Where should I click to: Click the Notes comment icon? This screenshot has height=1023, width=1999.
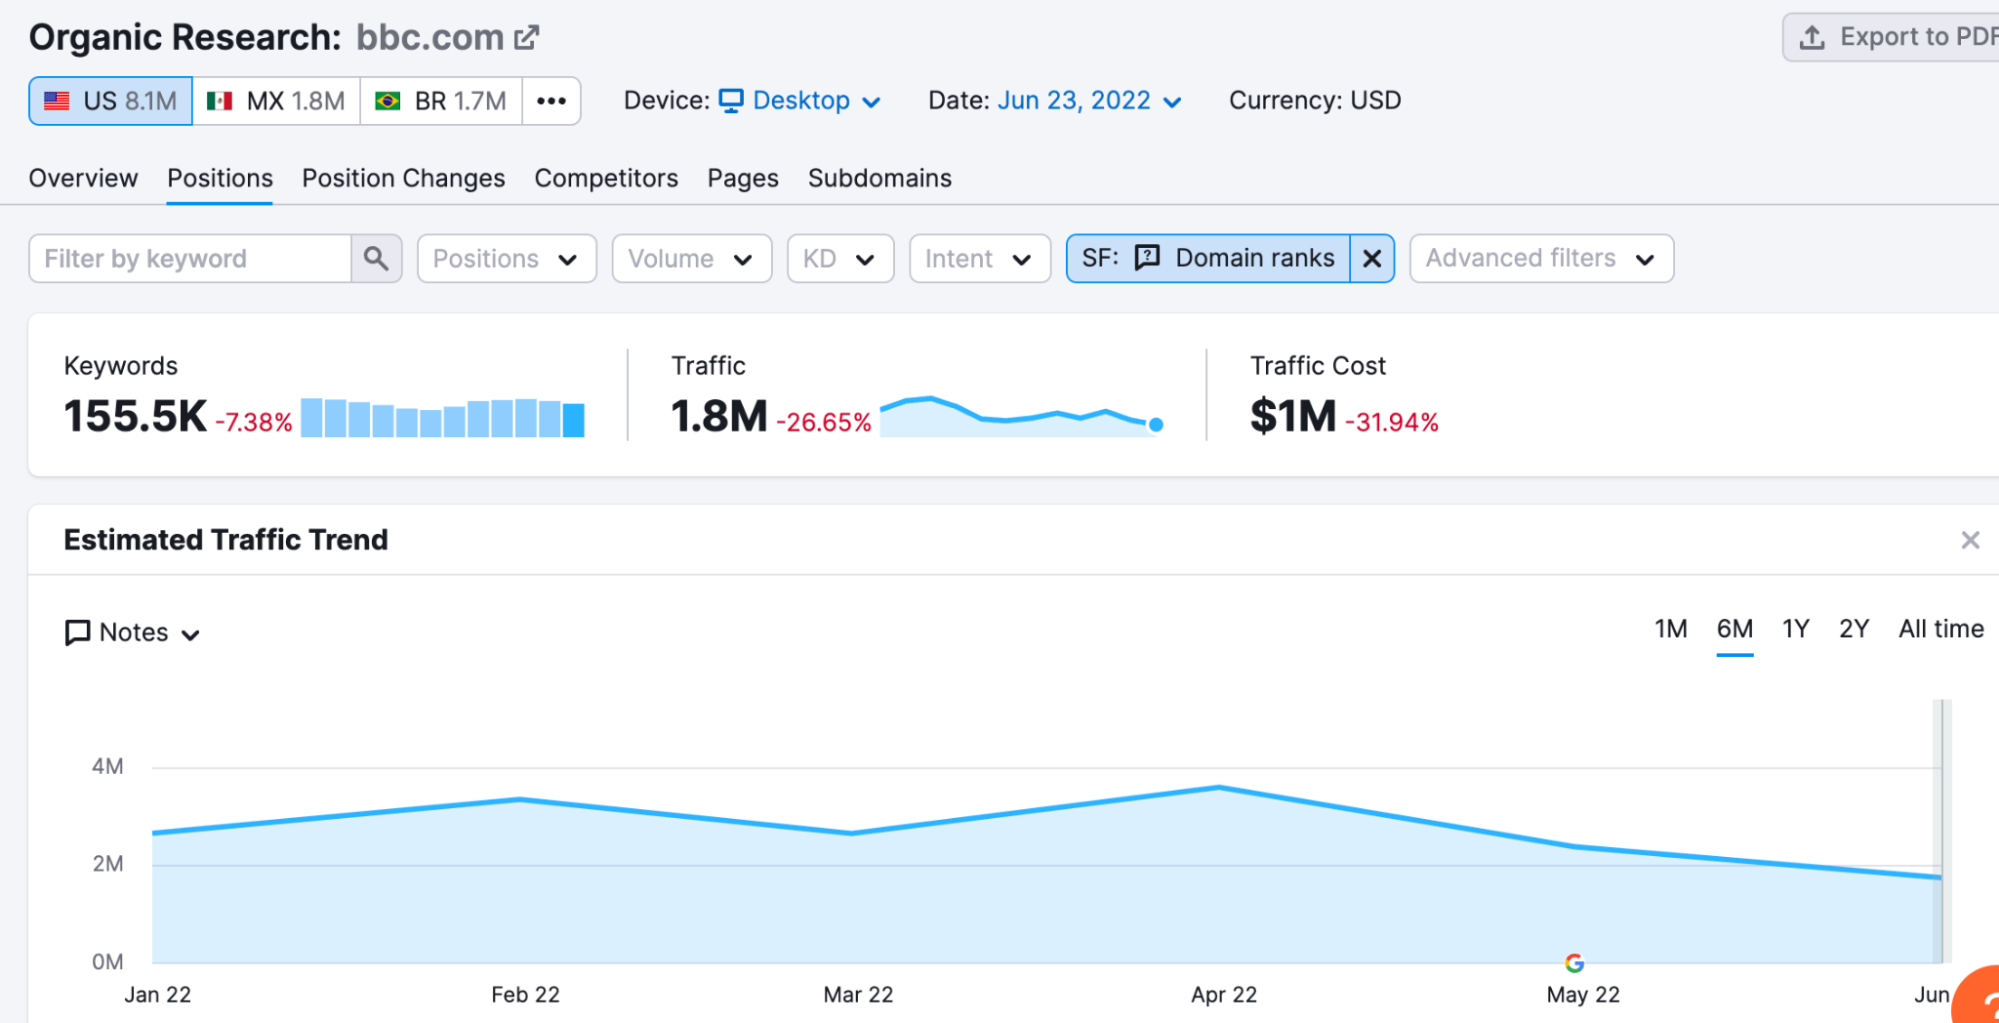click(77, 633)
